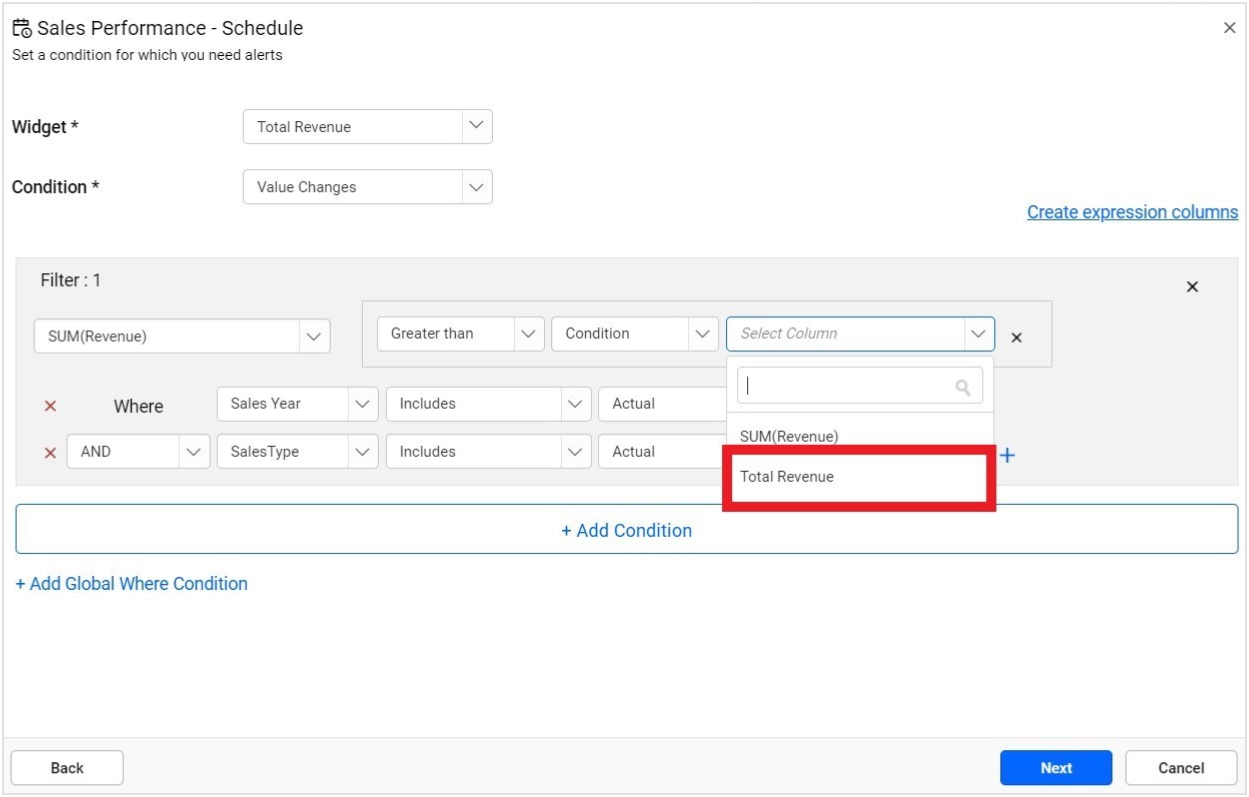Click the X icon to remove Filter 1

1192,286
